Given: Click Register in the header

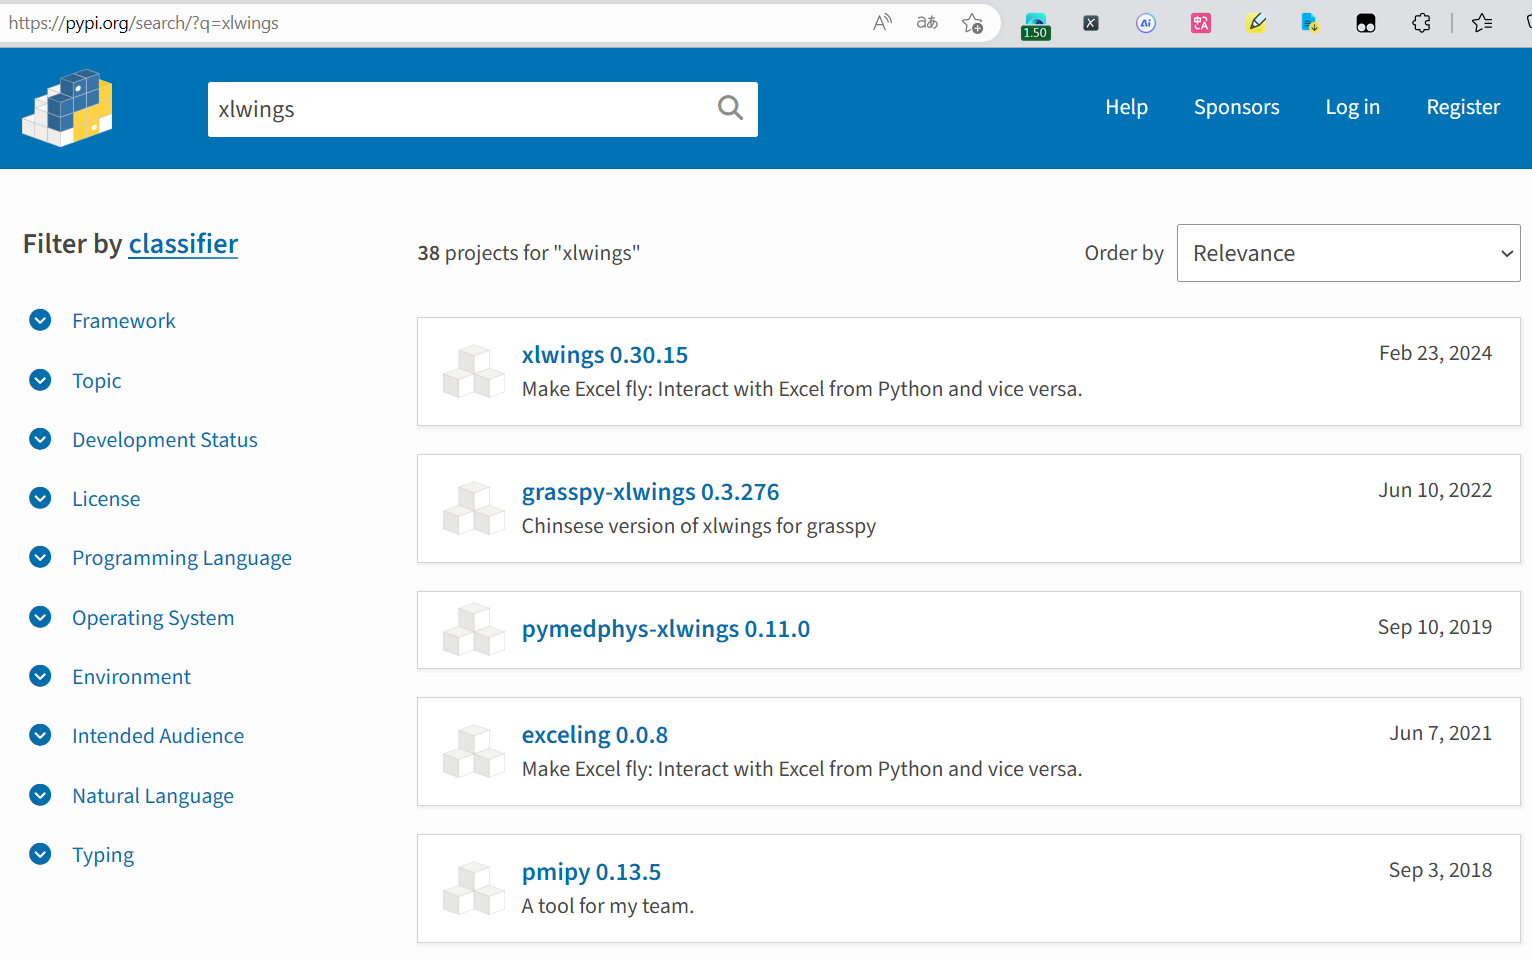Looking at the screenshot, I should pyautogui.click(x=1463, y=107).
